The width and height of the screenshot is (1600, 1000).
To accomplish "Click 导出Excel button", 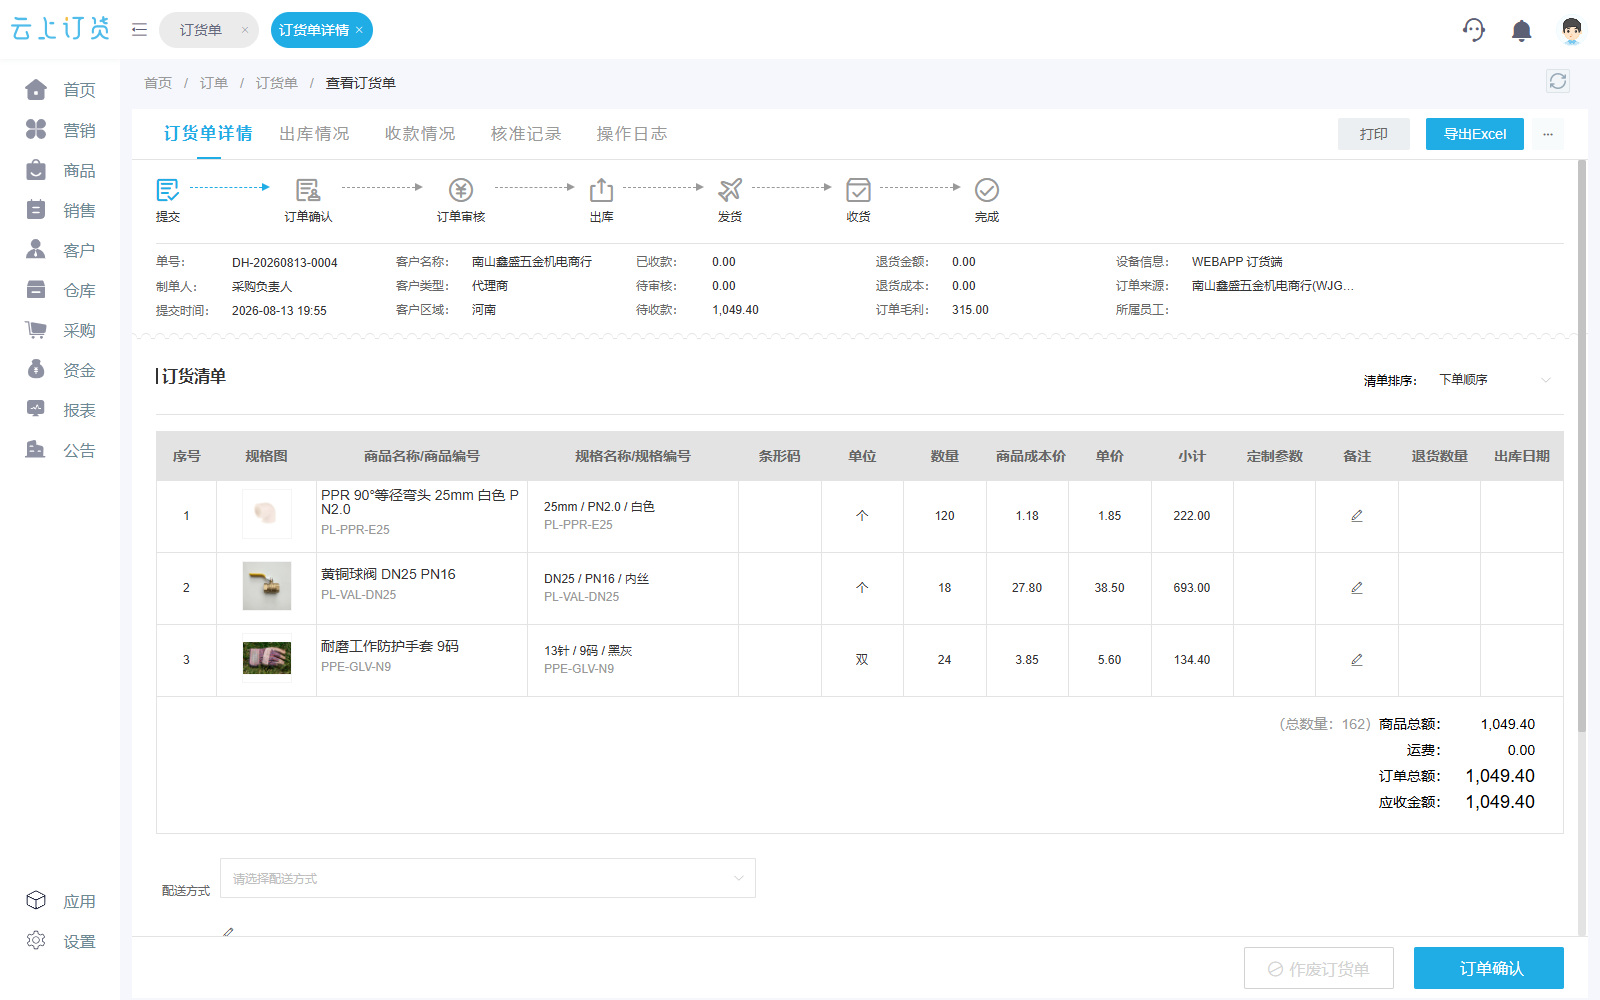I will pos(1475,134).
